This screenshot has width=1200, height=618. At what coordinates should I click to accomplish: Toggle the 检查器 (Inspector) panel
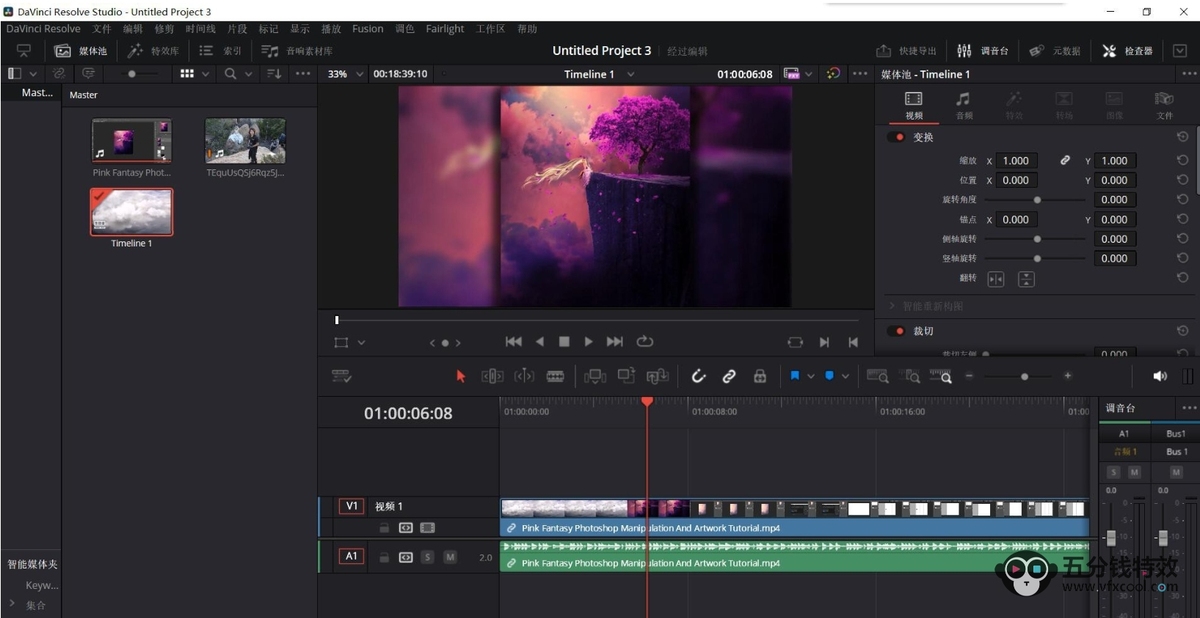tap(1127, 51)
